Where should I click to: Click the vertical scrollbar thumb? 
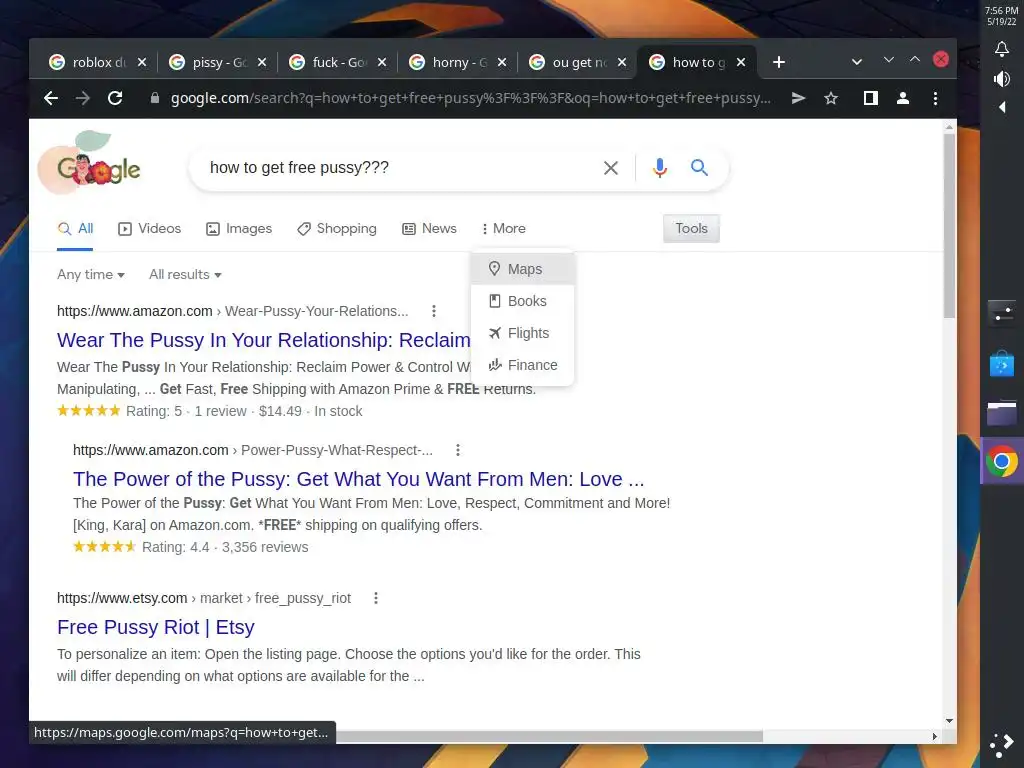tap(950, 225)
